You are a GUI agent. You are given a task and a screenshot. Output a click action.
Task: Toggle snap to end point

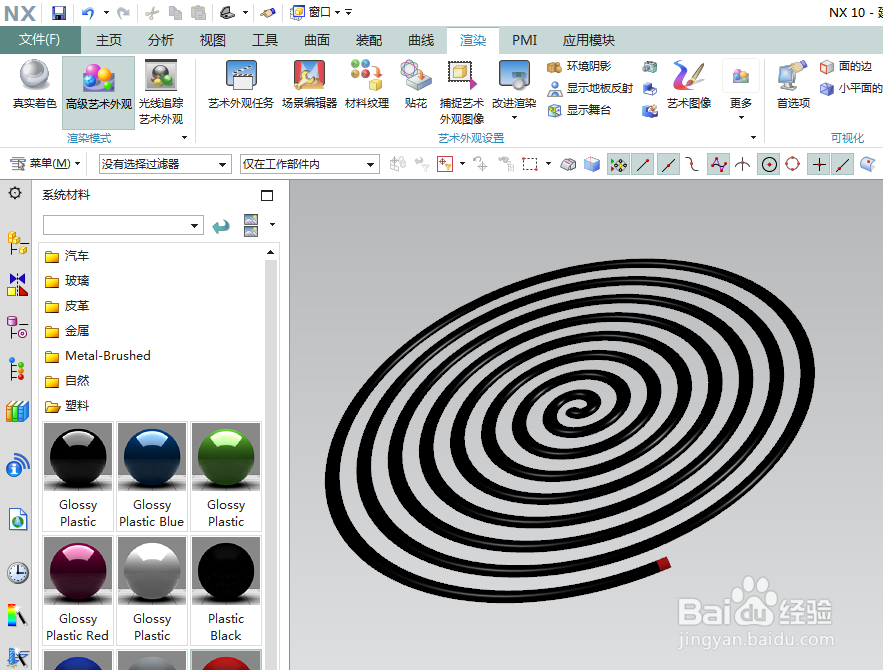[643, 164]
